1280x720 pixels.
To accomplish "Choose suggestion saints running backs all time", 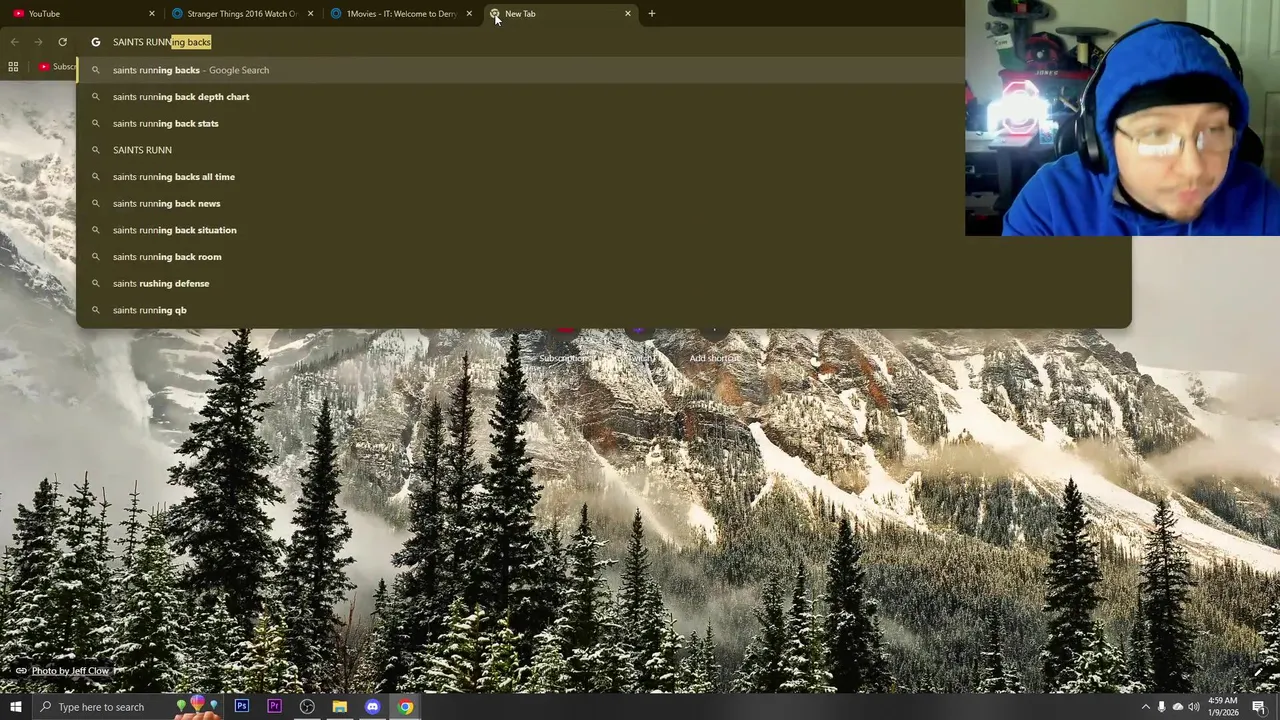I will point(603,177).
